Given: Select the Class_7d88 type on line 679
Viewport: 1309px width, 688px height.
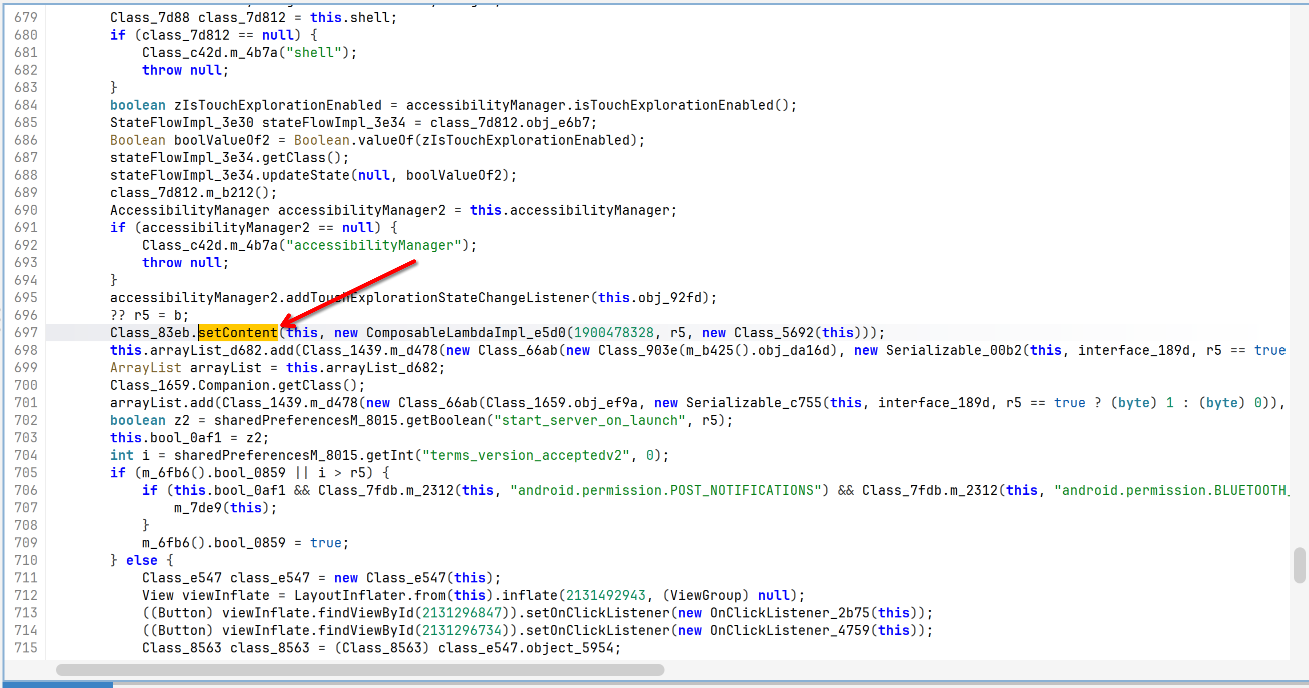Looking at the screenshot, I should 150,18.
